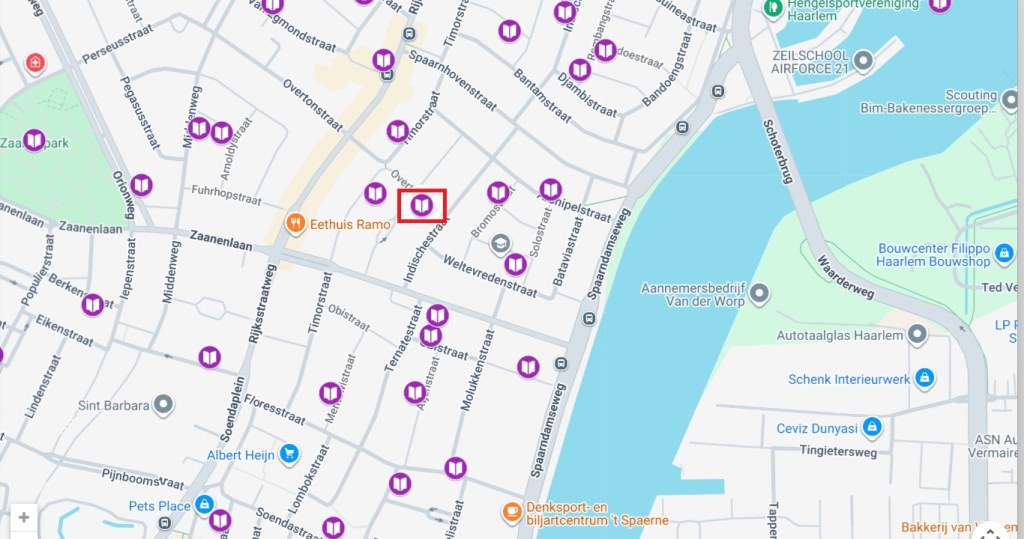Open Bouwcenter Filippo Haarlem Bouwshop pin

(x=1004, y=252)
